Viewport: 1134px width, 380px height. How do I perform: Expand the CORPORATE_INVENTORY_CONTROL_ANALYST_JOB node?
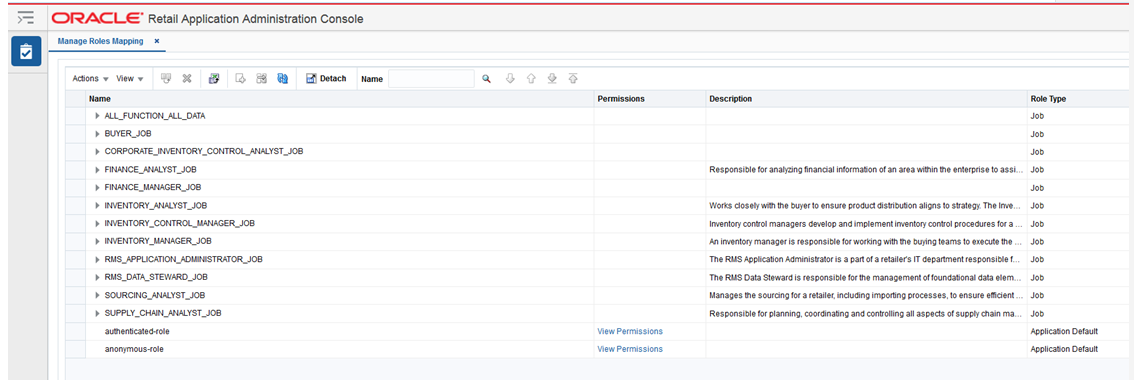(97, 151)
